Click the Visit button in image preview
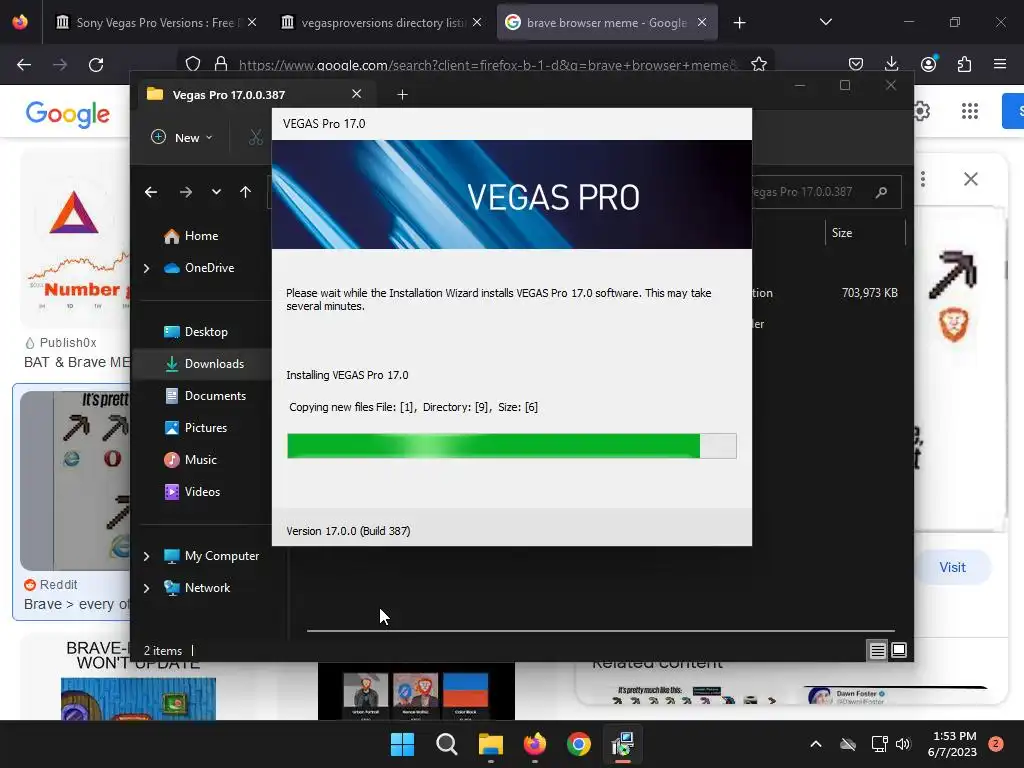 point(952,567)
